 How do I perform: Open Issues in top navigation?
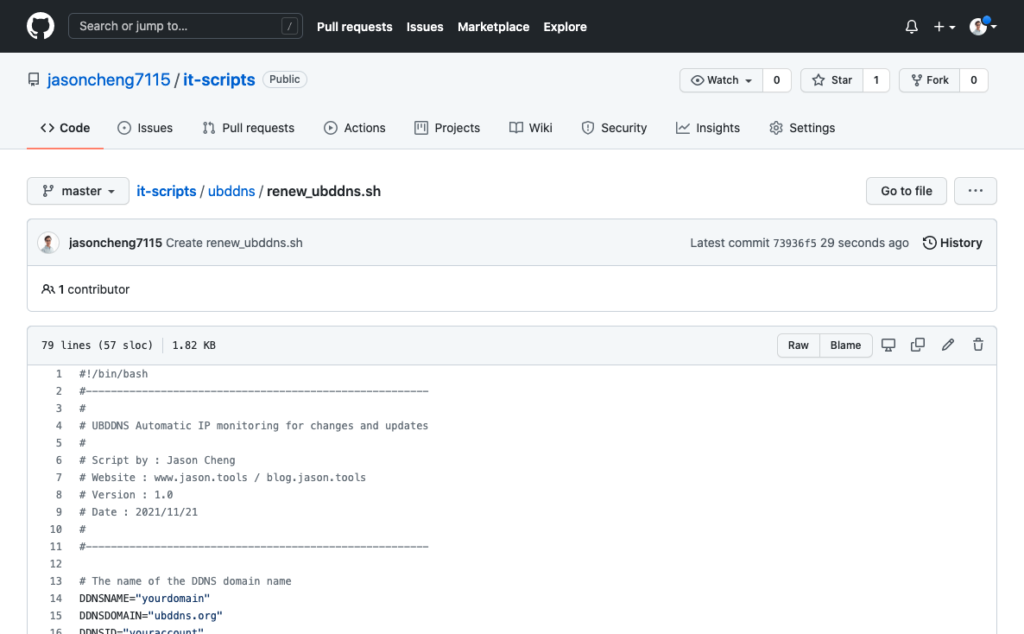(424, 27)
